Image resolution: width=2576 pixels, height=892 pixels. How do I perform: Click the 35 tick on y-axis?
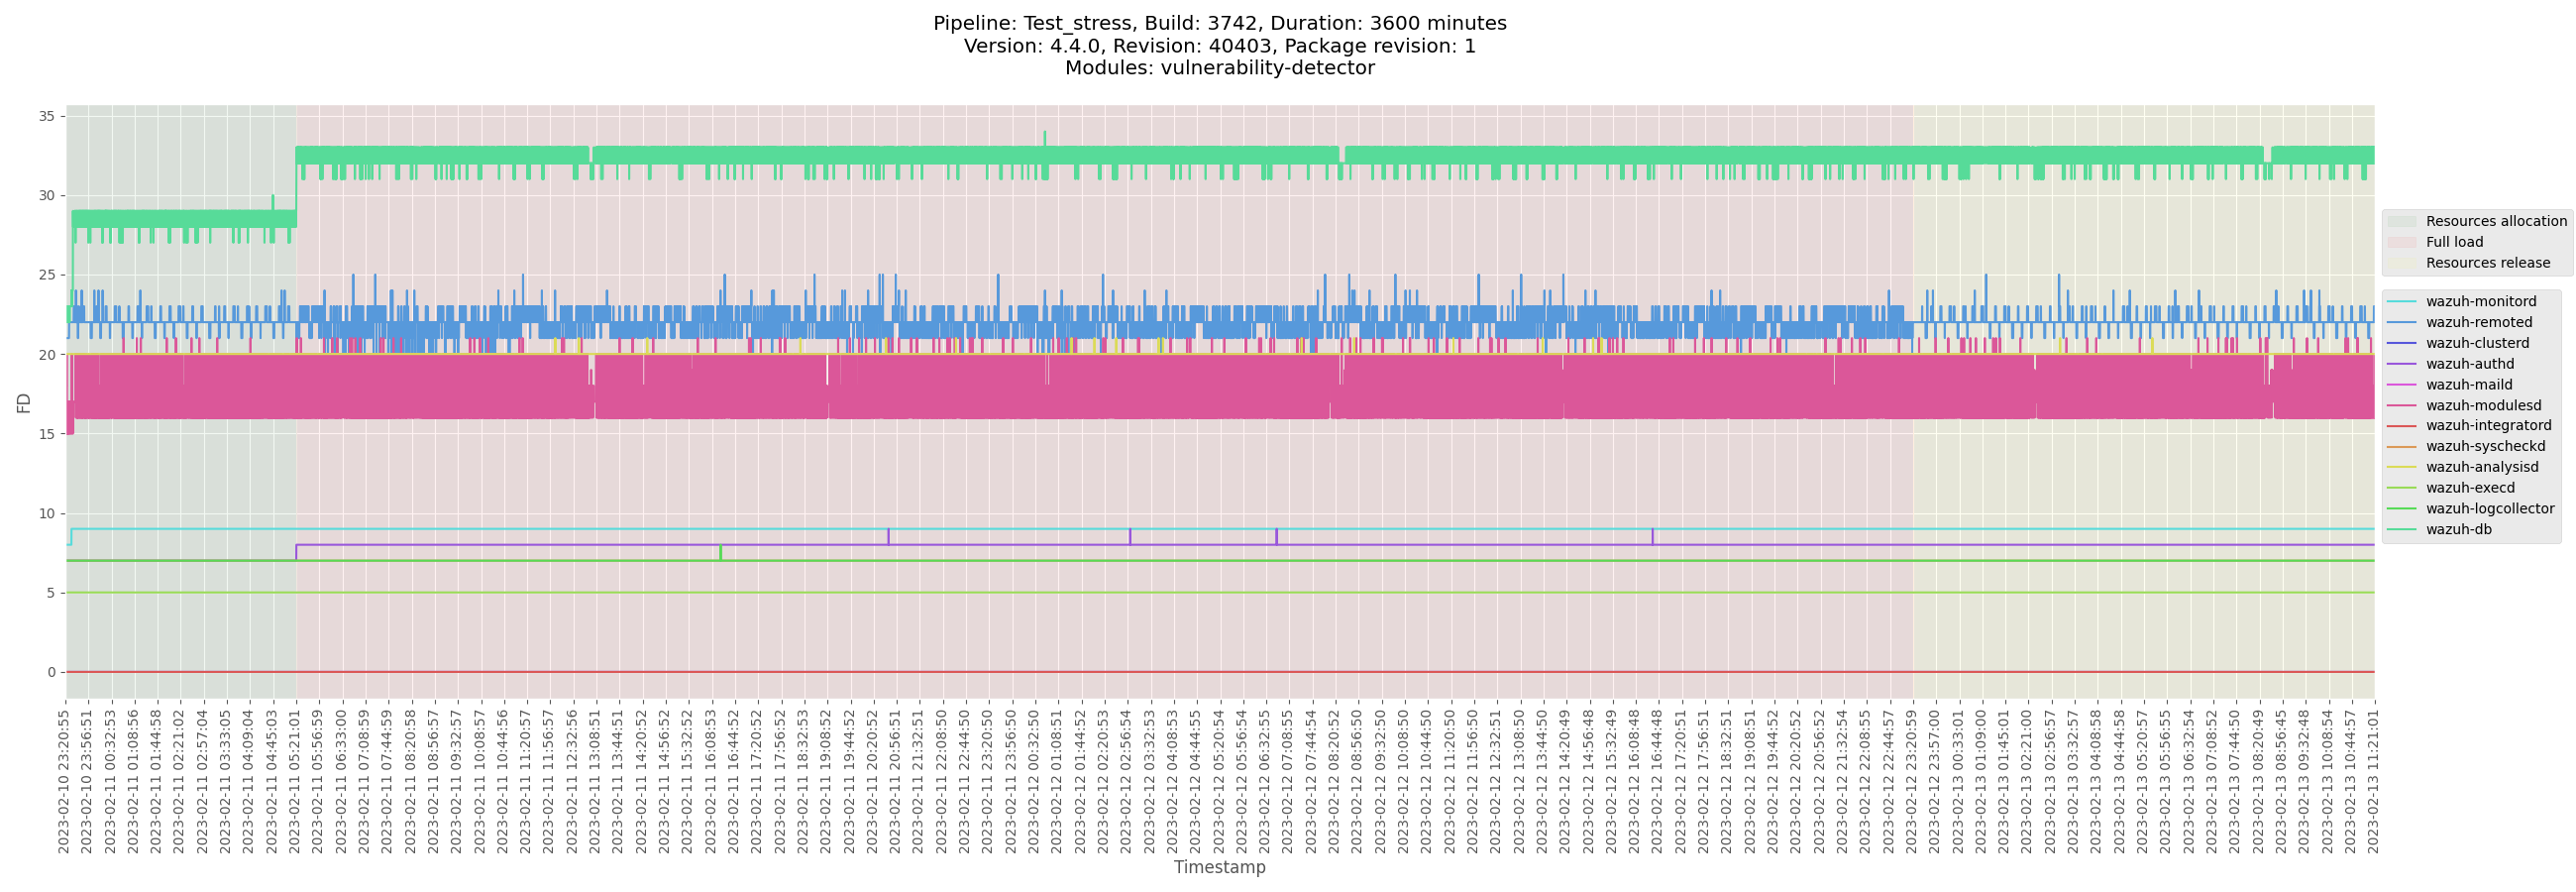pos(47,116)
